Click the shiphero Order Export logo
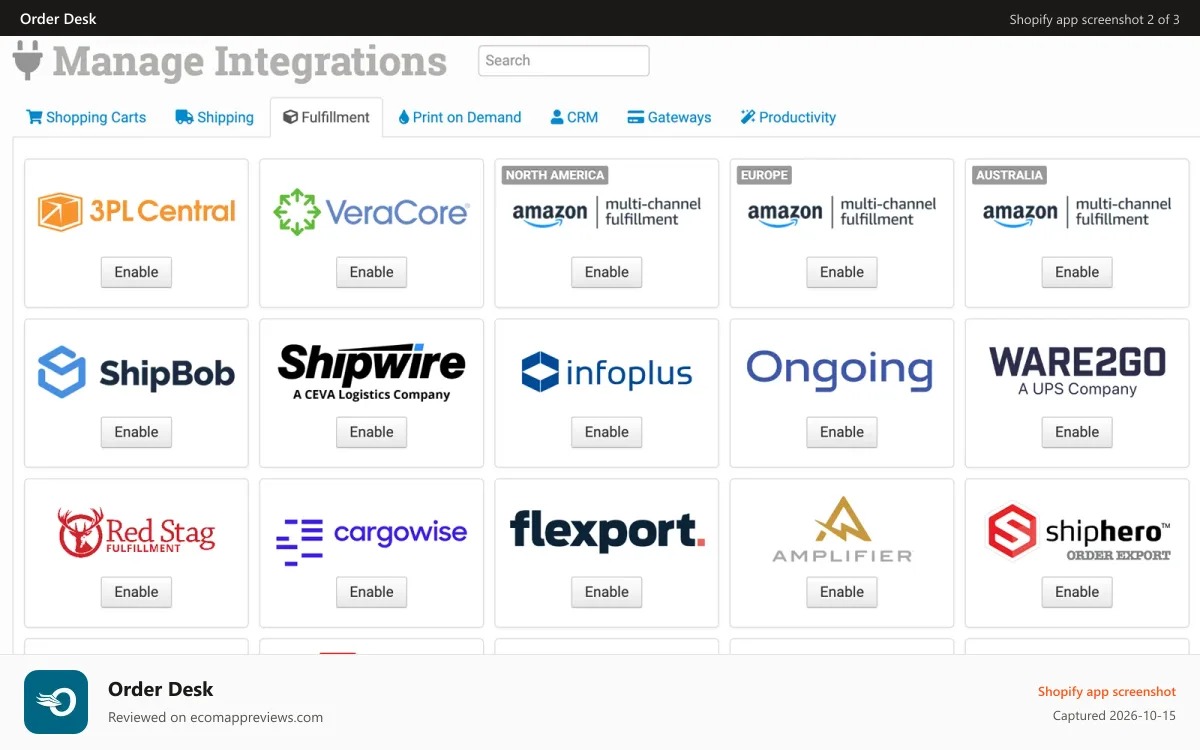This screenshot has height=750, width=1200. point(1077,532)
